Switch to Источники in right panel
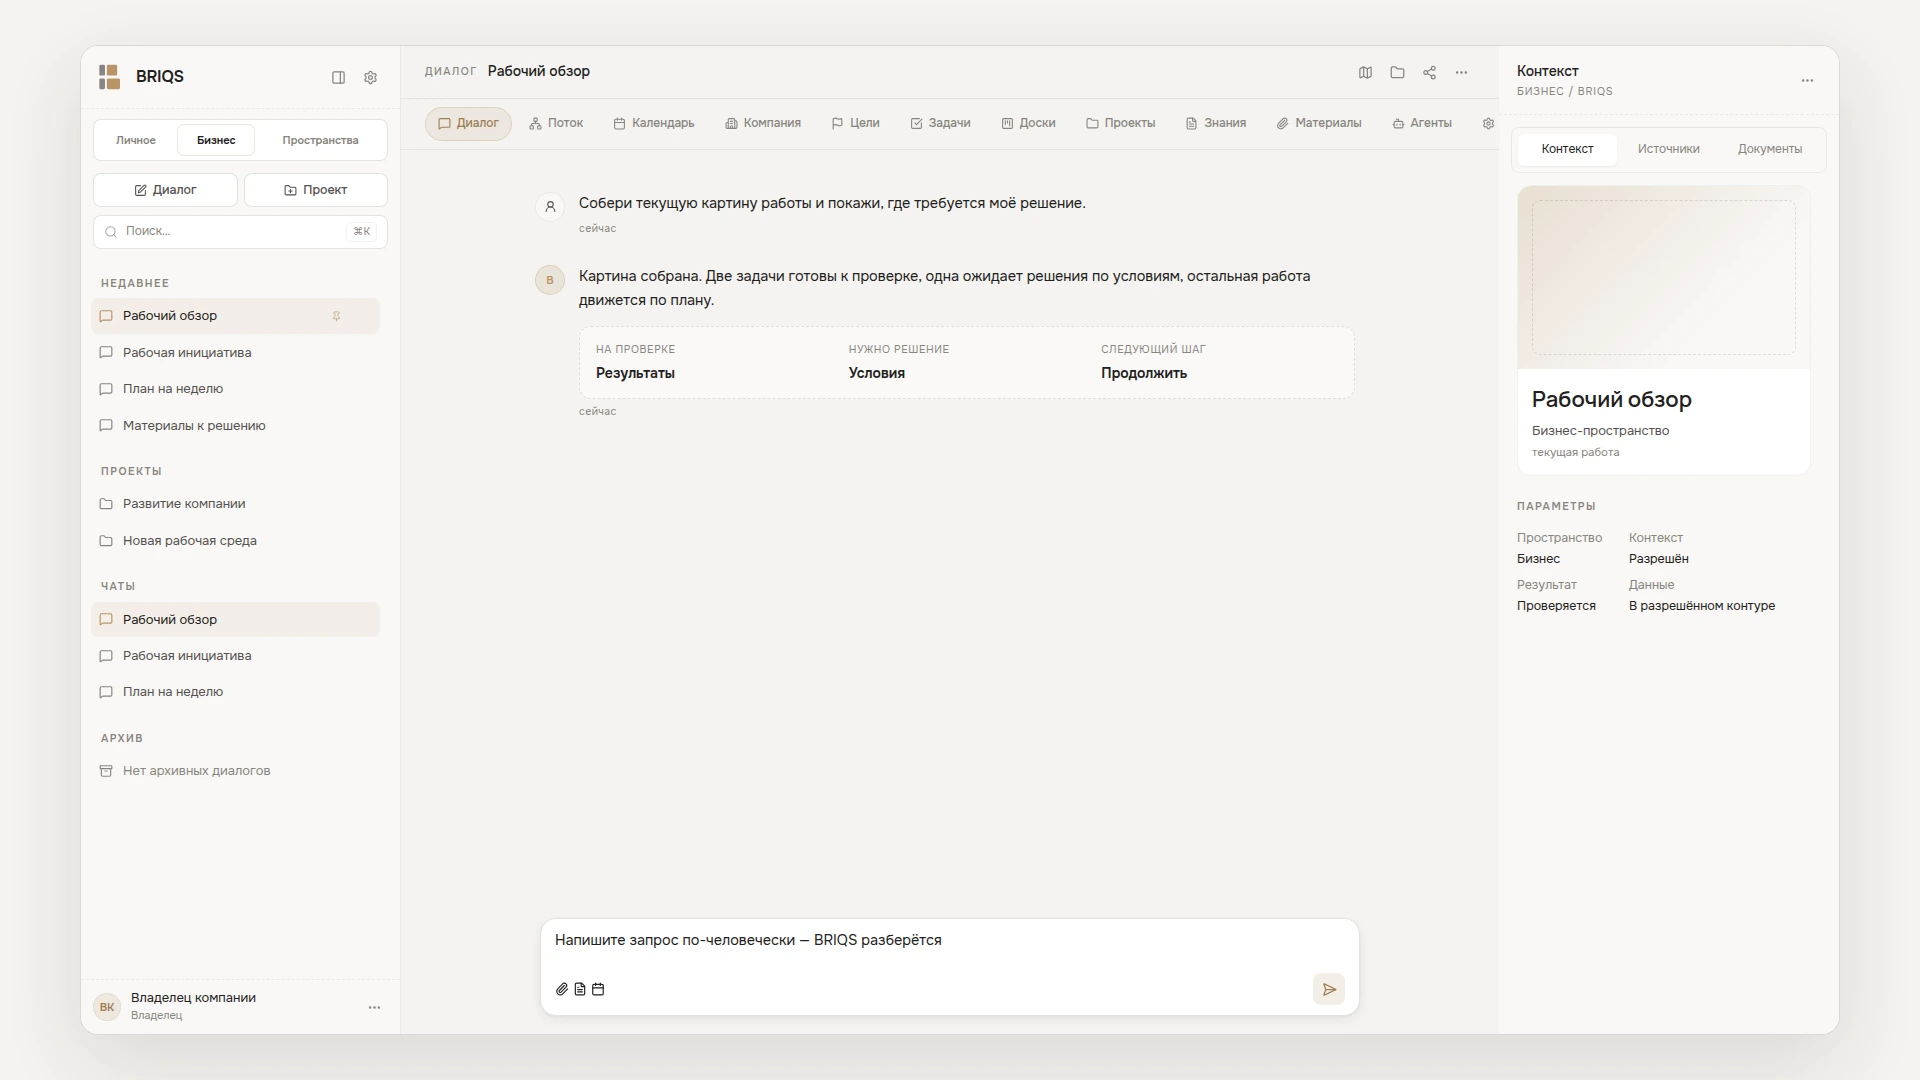The image size is (1920, 1080). [1668, 149]
